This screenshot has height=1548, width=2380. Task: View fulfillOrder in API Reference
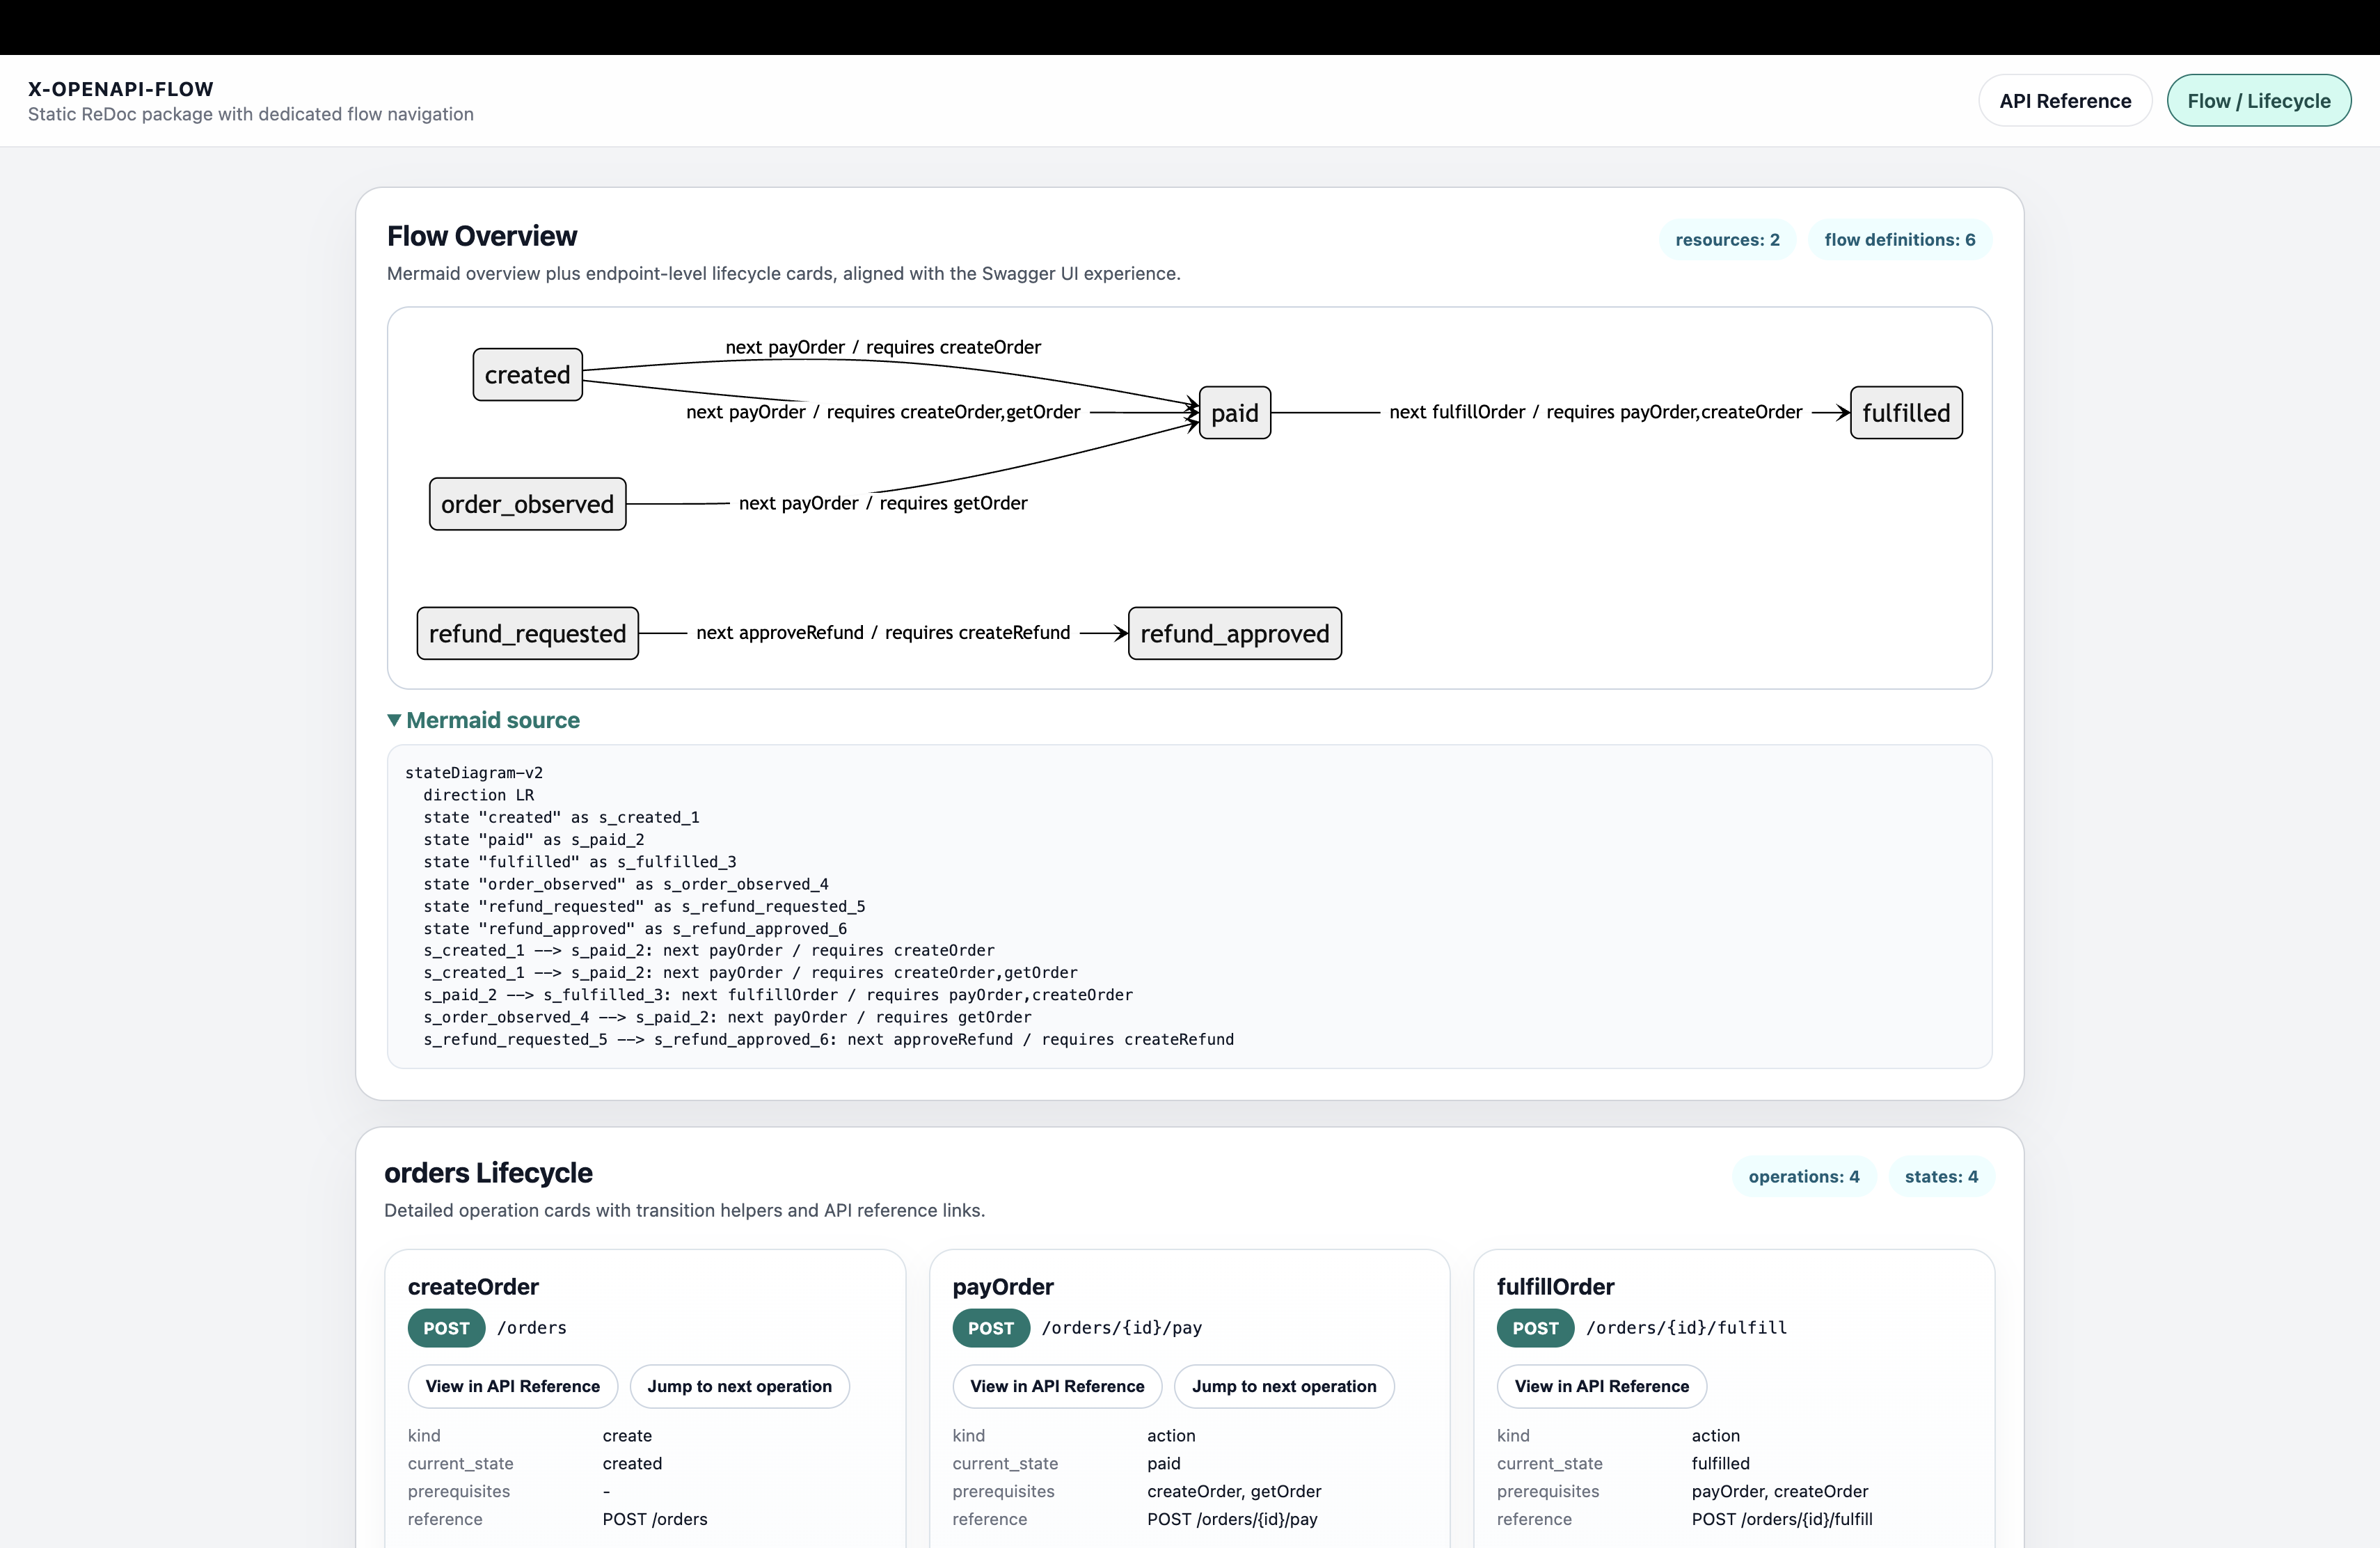[1600, 1386]
